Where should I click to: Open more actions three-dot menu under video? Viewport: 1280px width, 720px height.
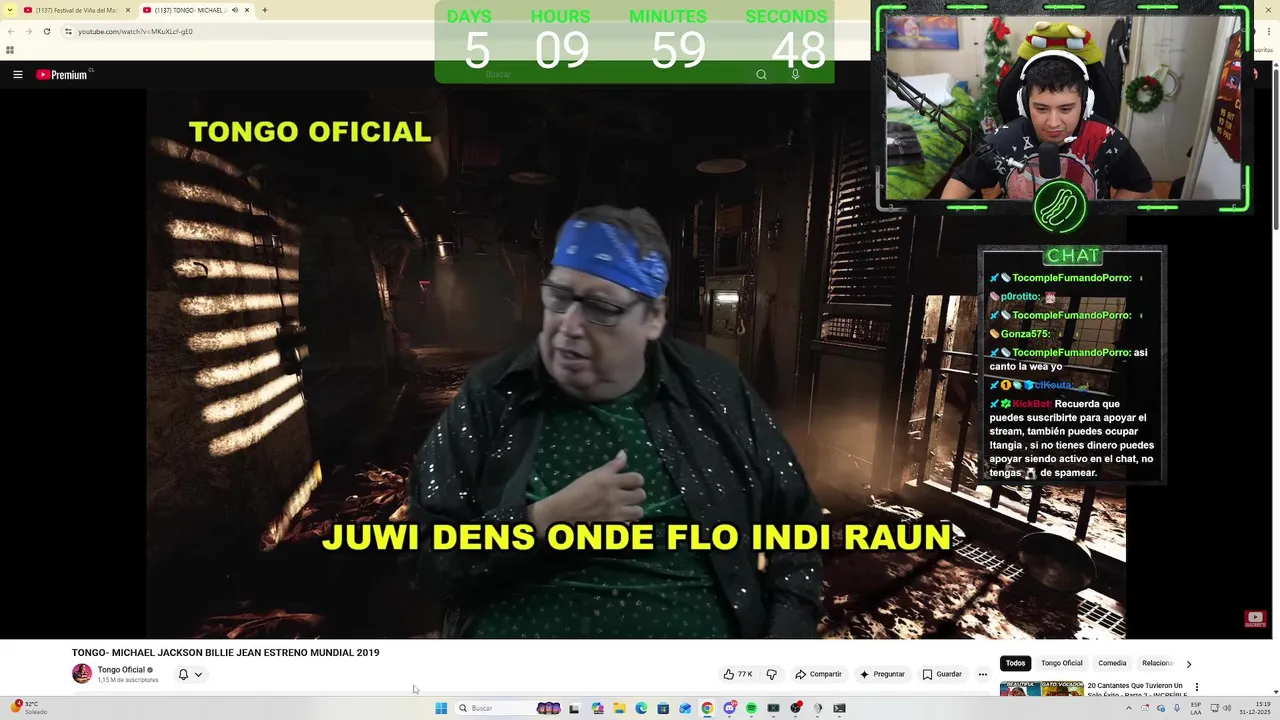[982, 674]
